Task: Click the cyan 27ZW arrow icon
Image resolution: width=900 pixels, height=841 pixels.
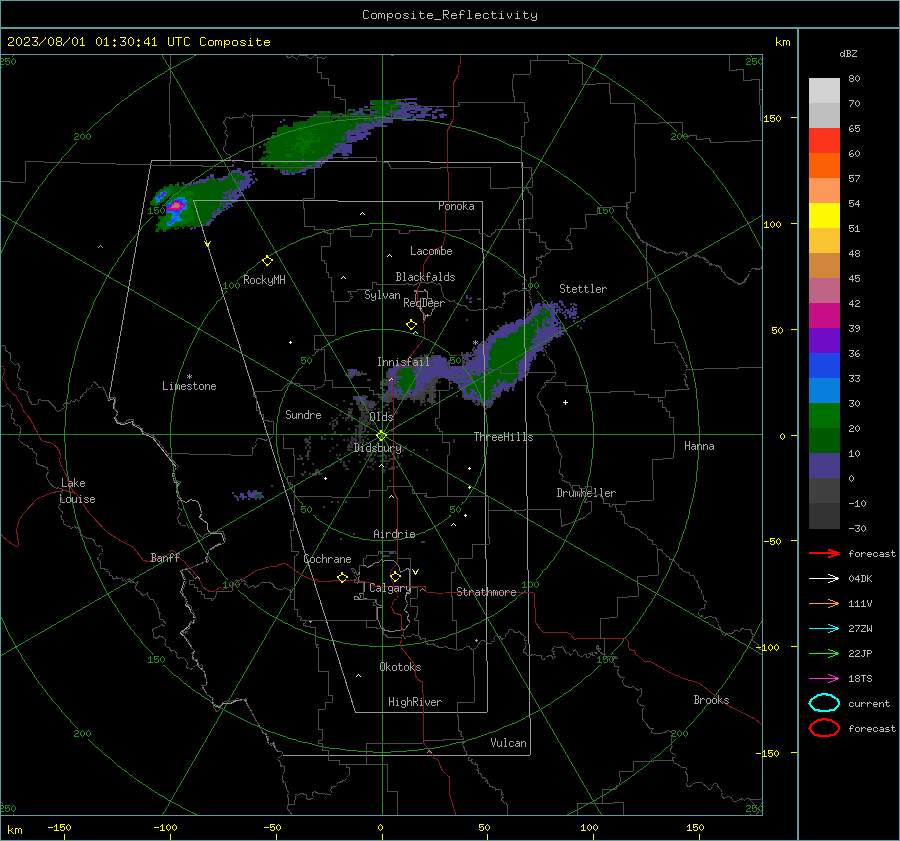Action: (x=824, y=629)
